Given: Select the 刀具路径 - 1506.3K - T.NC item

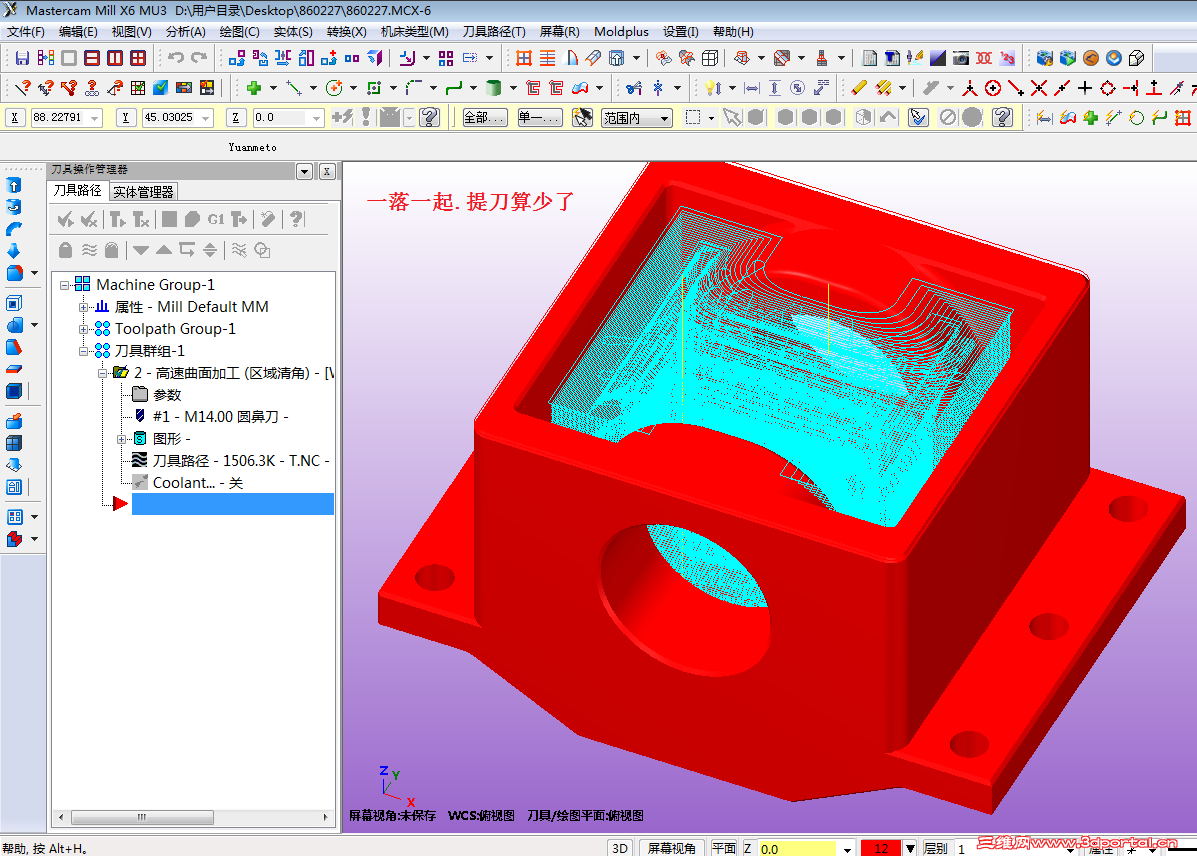Looking at the screenshot, I should pyautogui.click(x=240, y=460).
